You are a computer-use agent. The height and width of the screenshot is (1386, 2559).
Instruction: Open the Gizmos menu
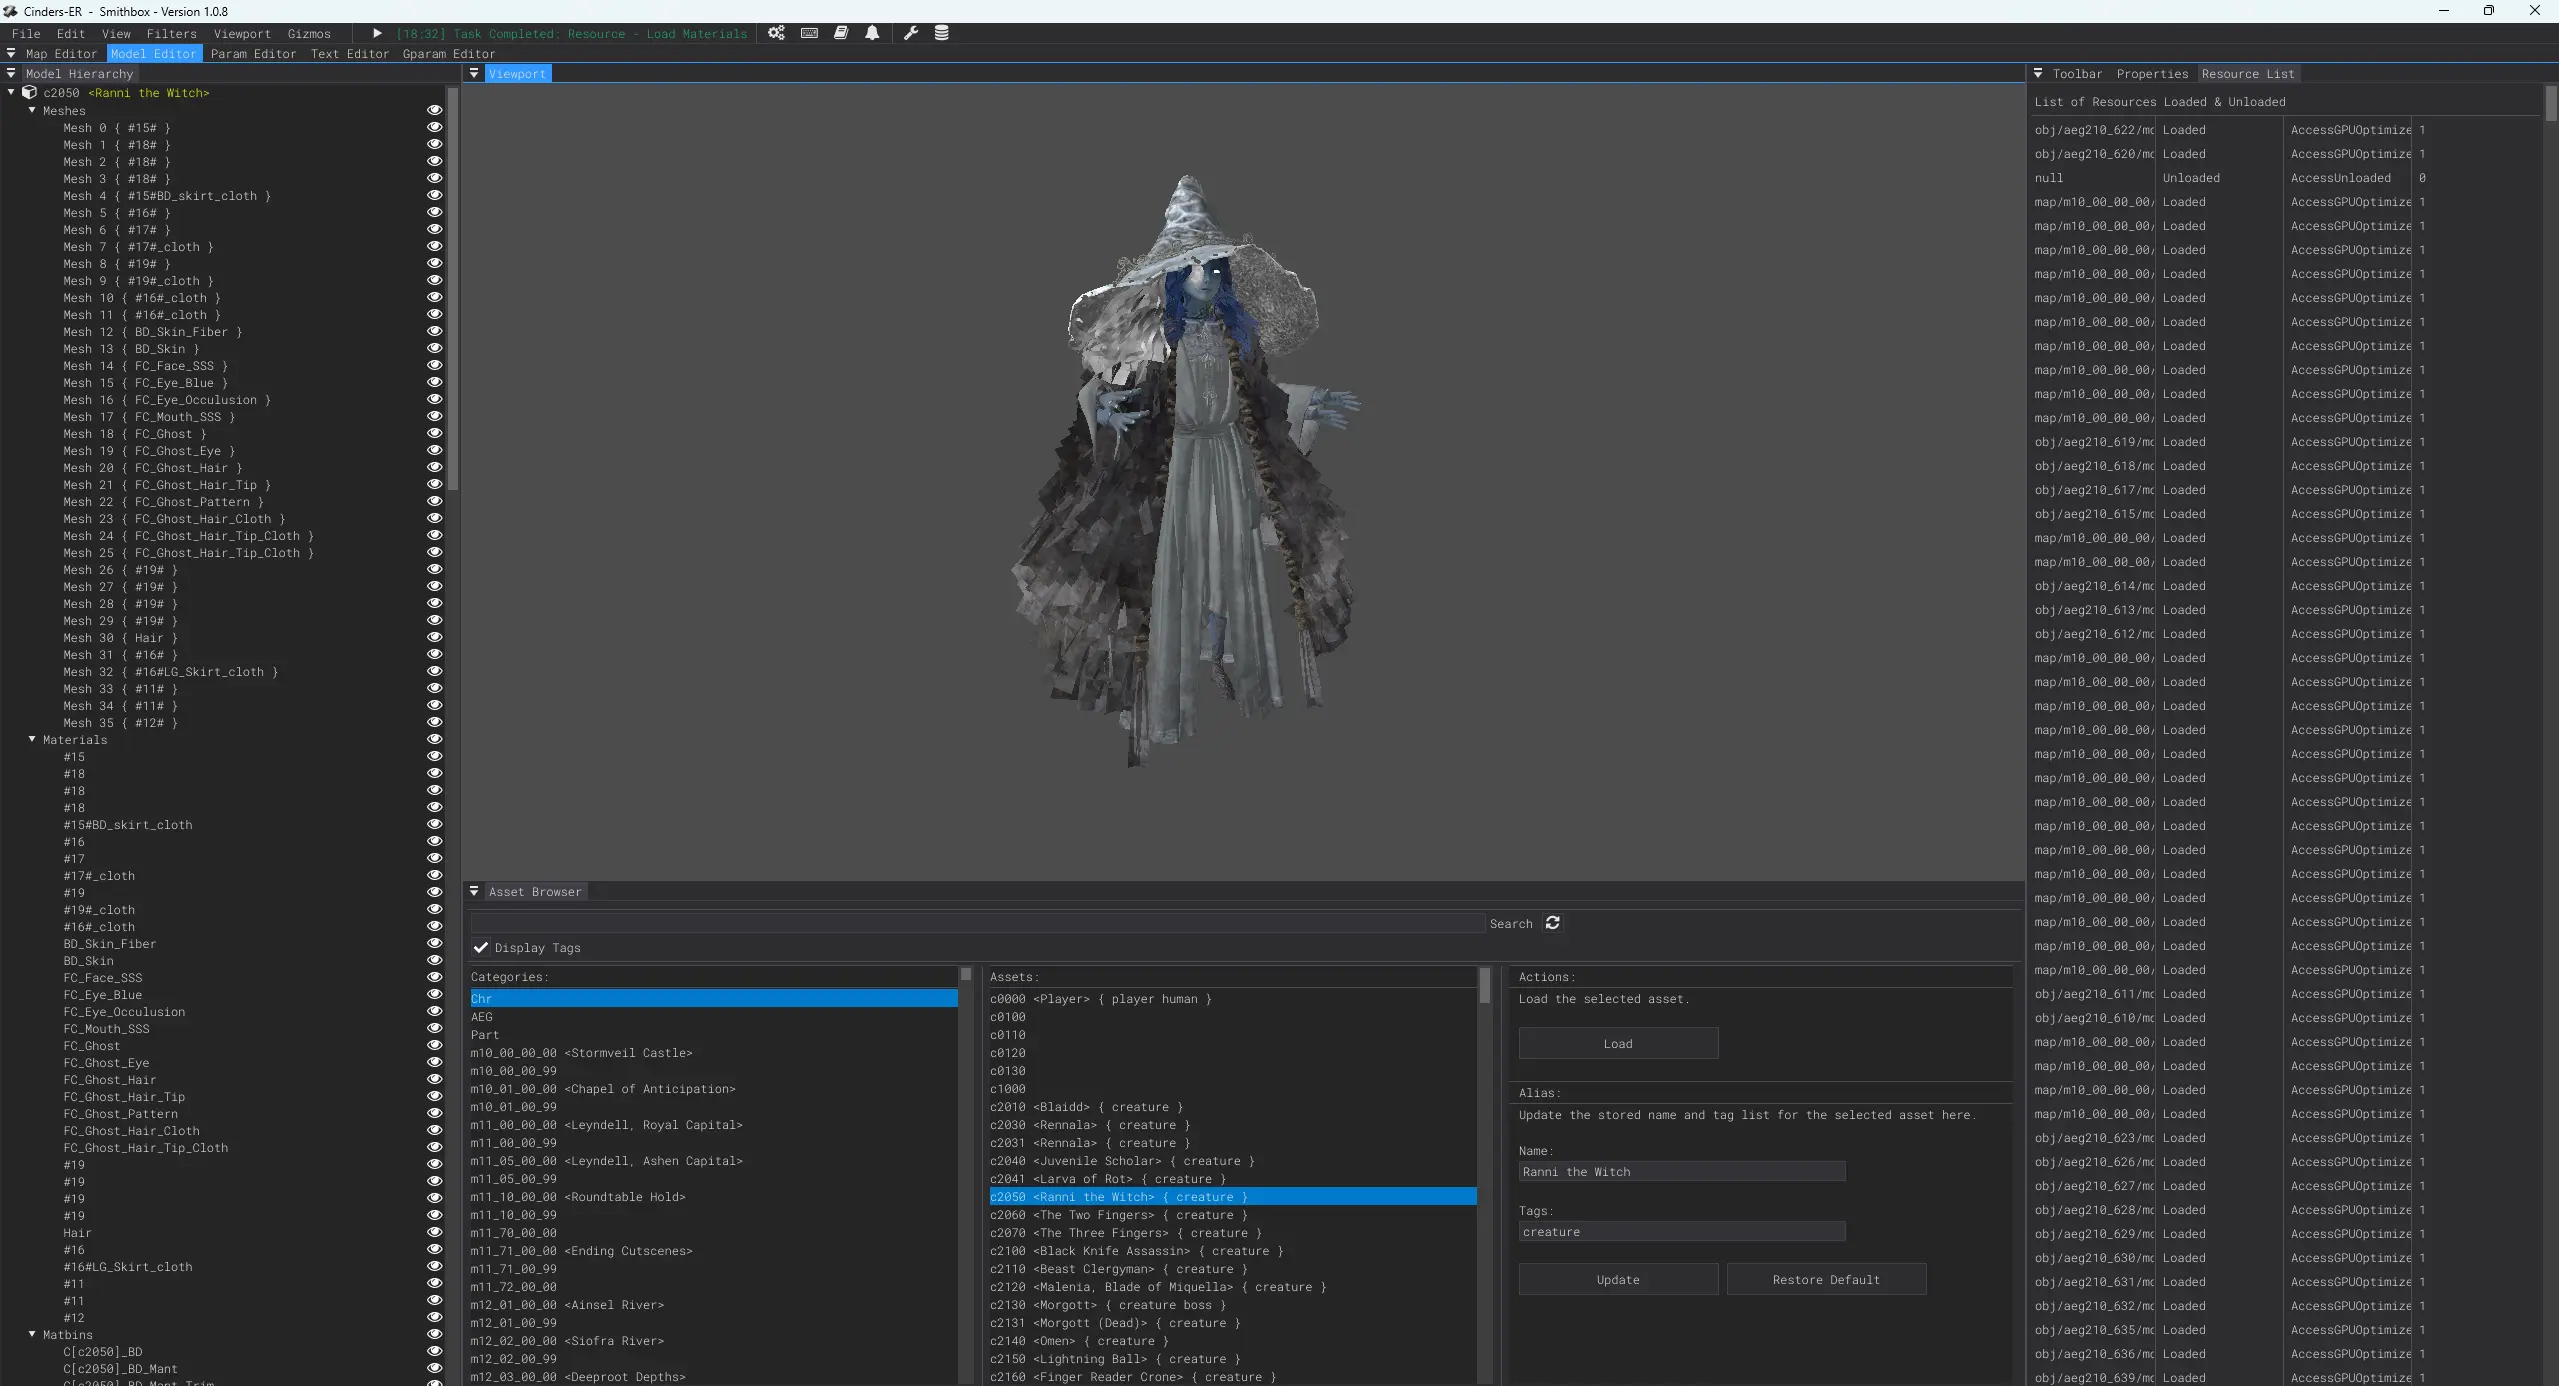pyautogui.click(x=309, y=33)
